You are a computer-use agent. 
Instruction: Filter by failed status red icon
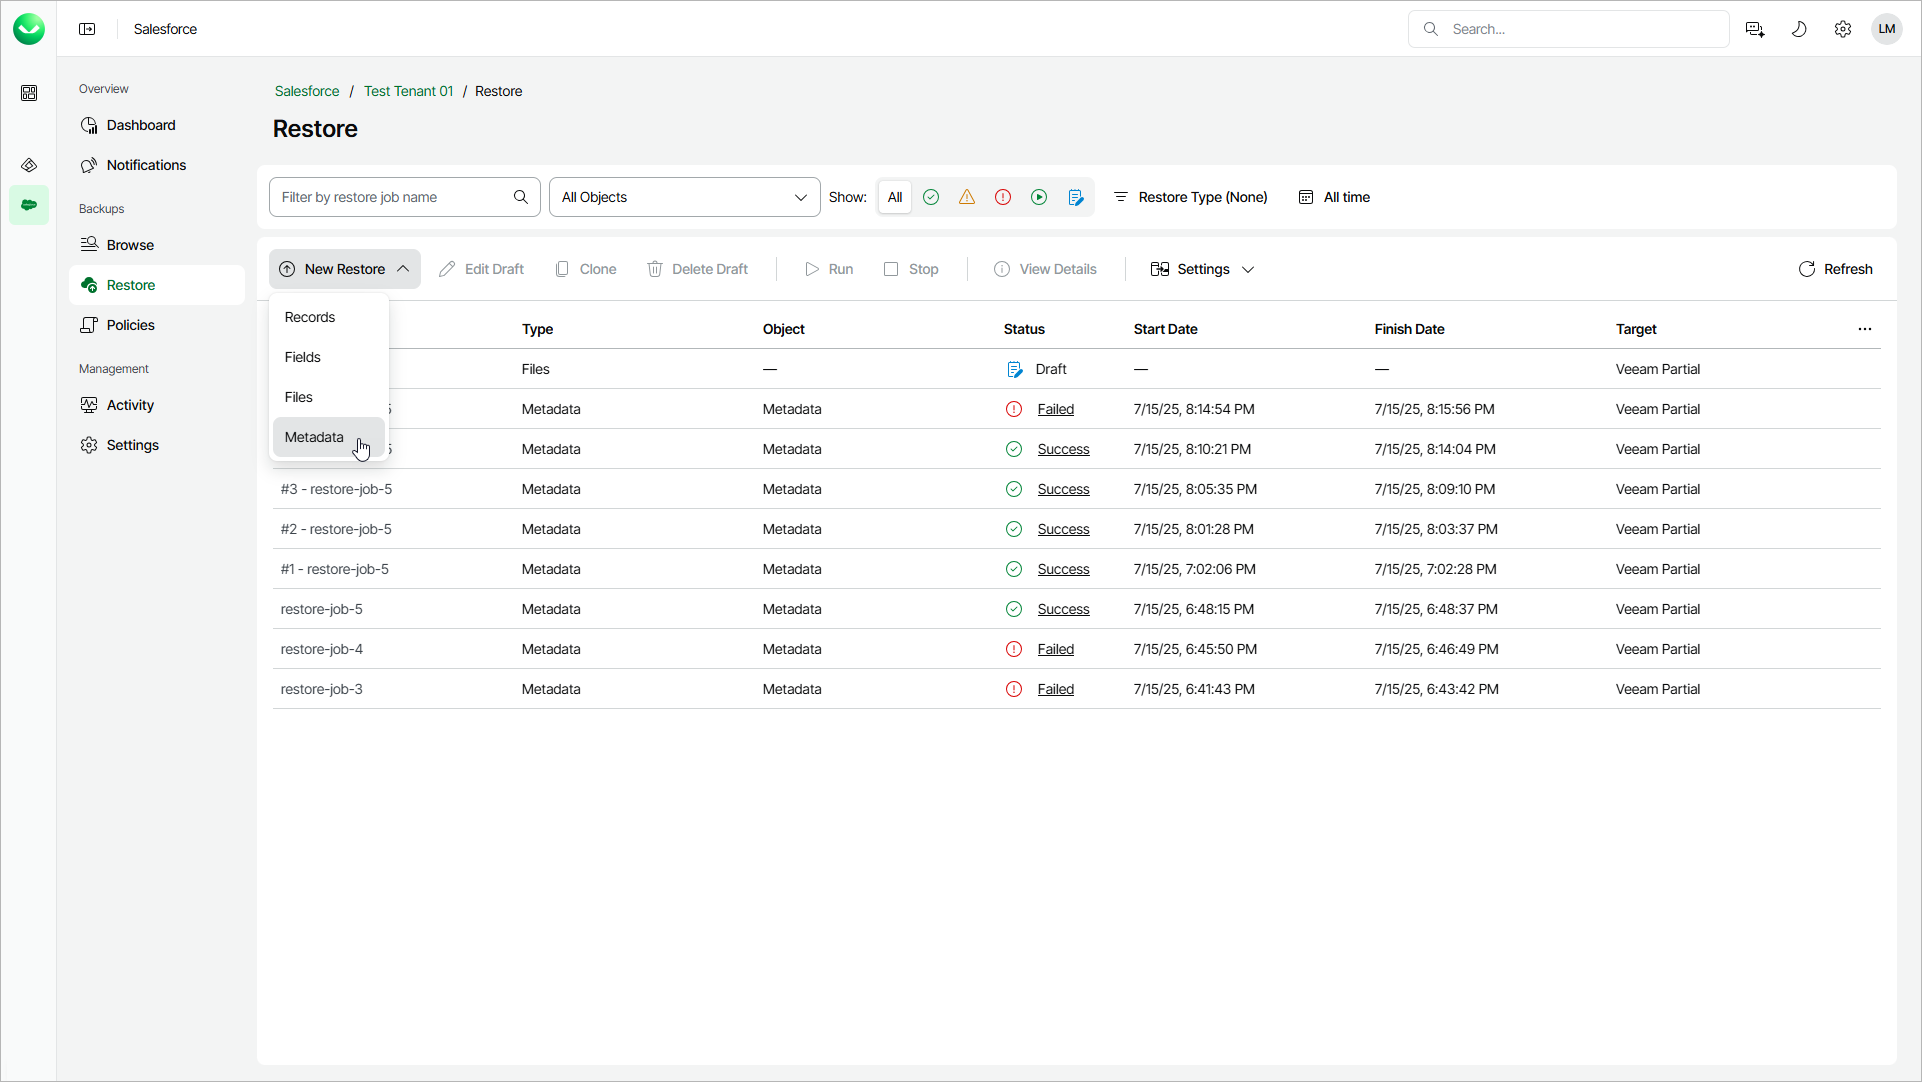tap(1003, 197)
